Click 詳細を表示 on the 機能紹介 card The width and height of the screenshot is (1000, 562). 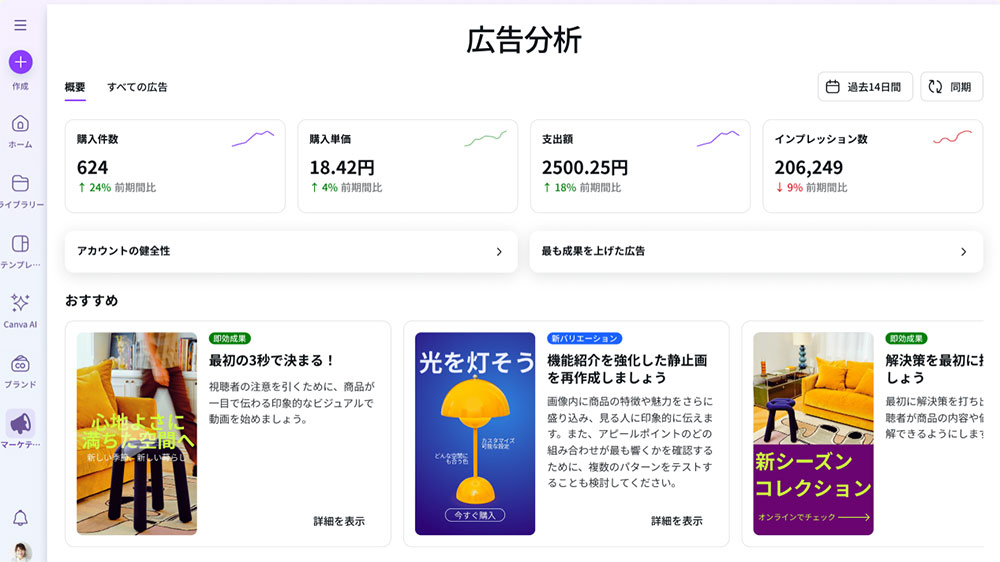[x=677, y=521]
